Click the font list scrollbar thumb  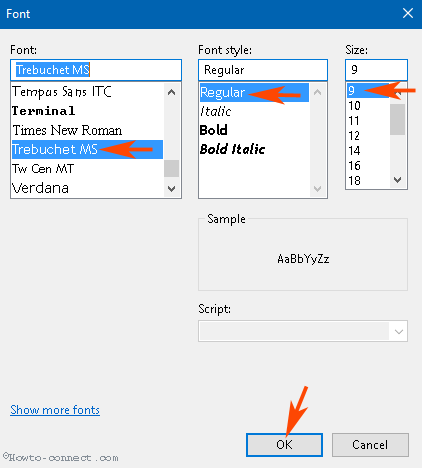(x=172, y=168)
